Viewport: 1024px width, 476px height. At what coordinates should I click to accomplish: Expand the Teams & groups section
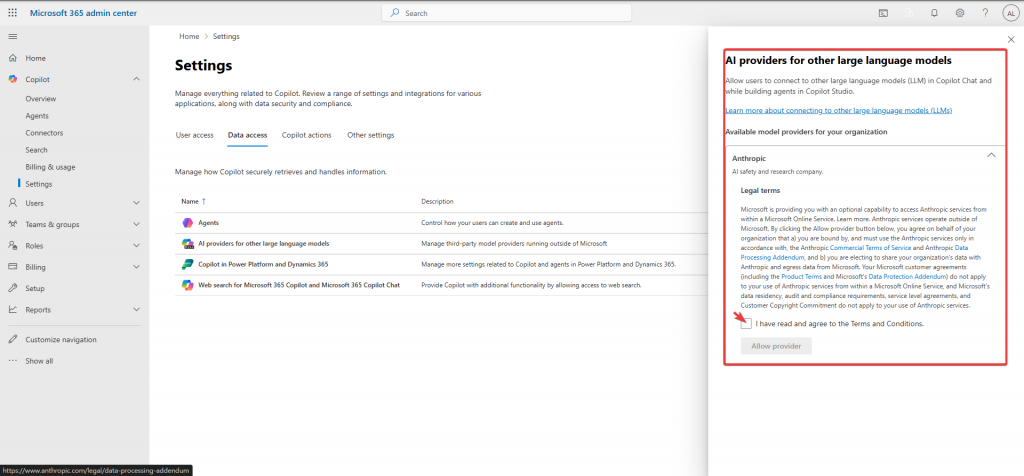coord(136,224)
